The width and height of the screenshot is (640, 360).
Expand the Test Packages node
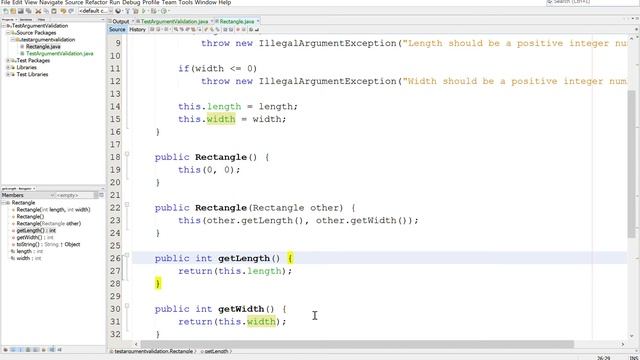pyautogui.click(x=8, y=60)
